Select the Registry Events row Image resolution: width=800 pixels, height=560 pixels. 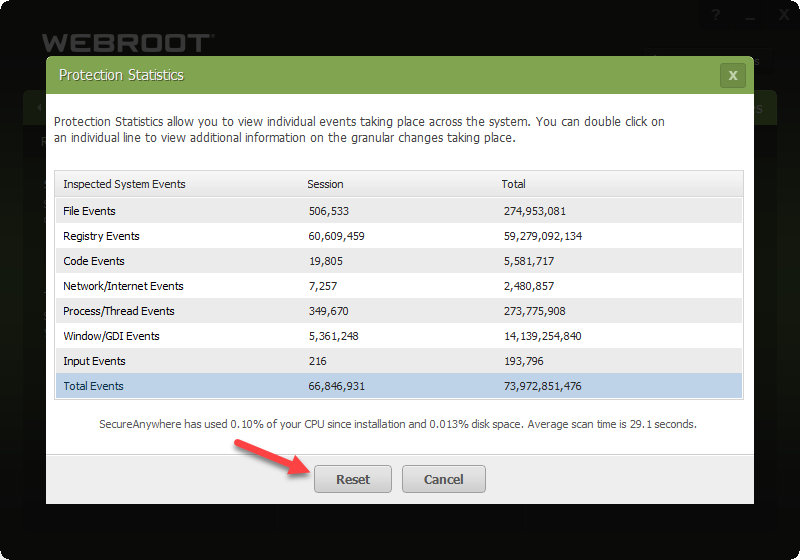(x=398, y=236)
